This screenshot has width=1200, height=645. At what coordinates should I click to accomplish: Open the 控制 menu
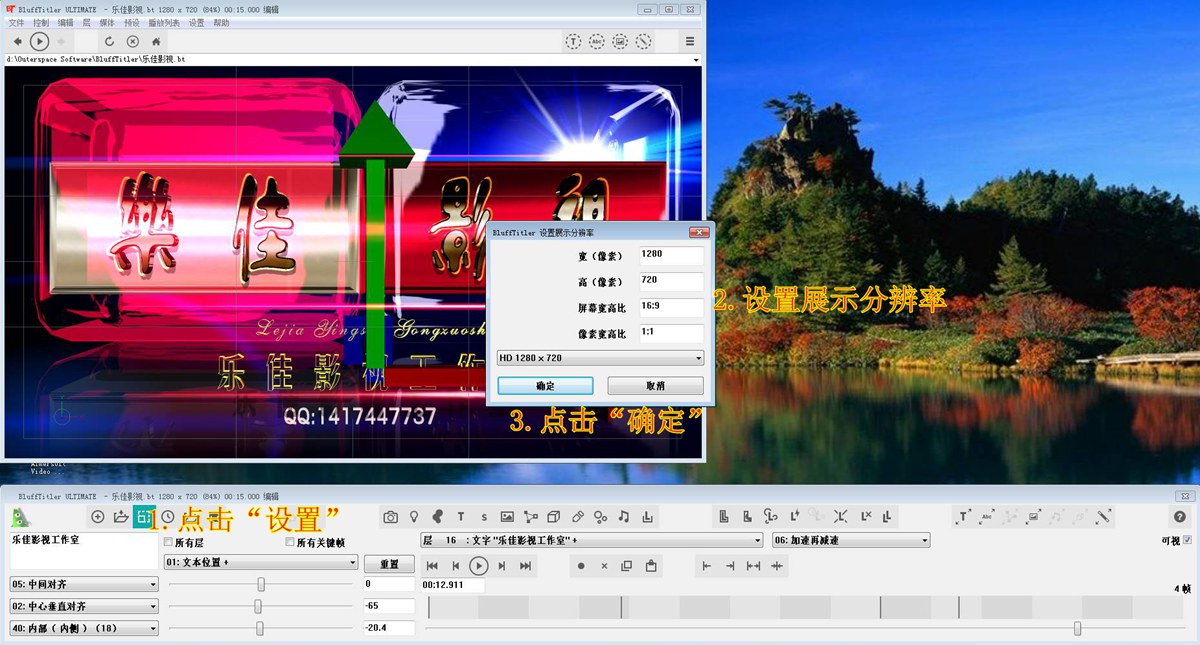point(41,22)
